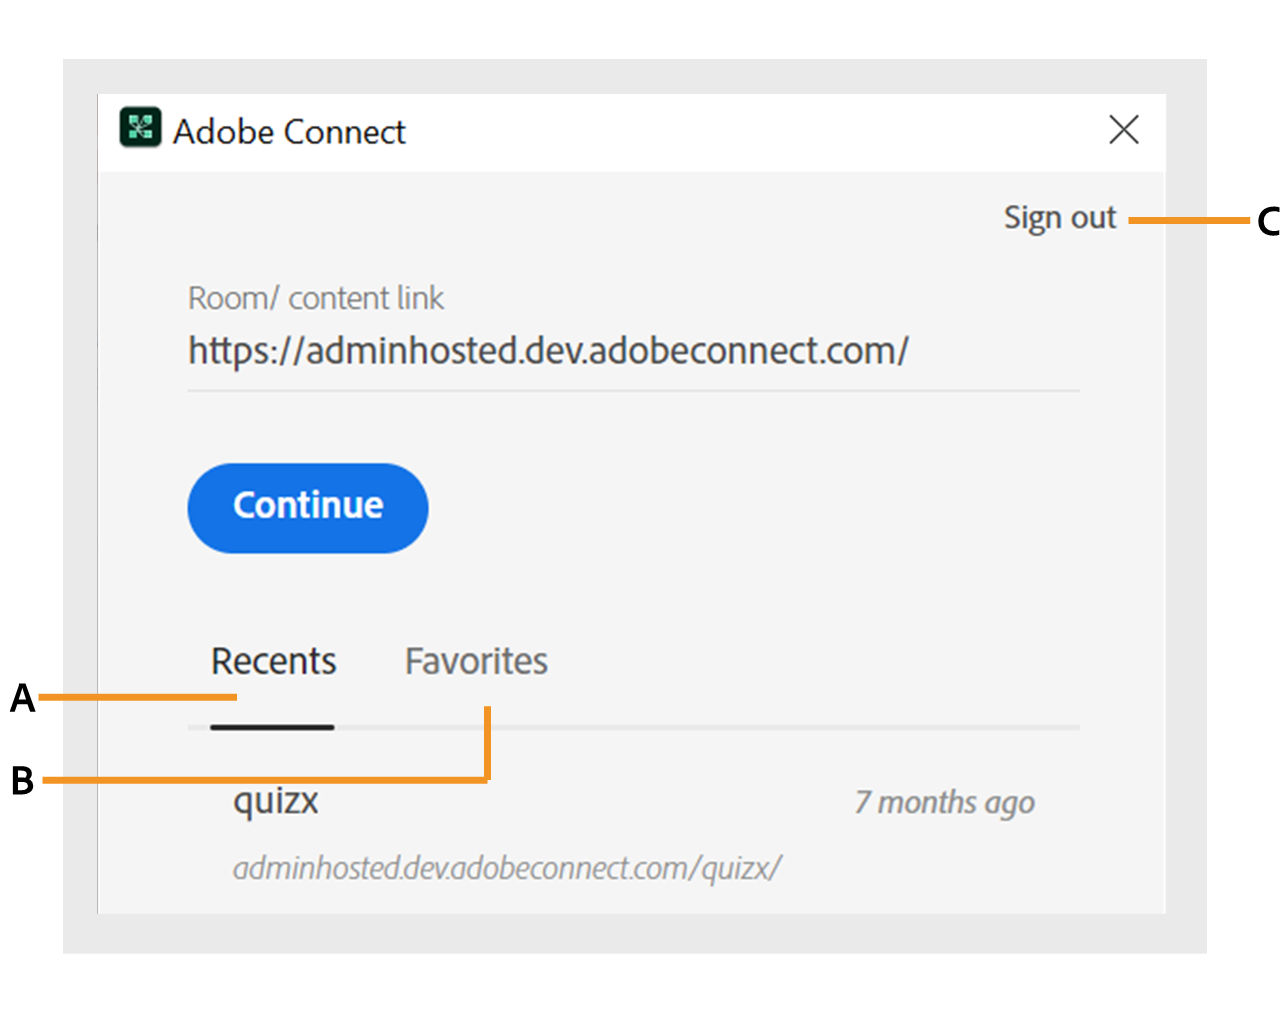Screen dimensions: 1288x1033
Task: Select the adminhosted.dev.adobeconnect.com URL text
Action: click(547, 351)
